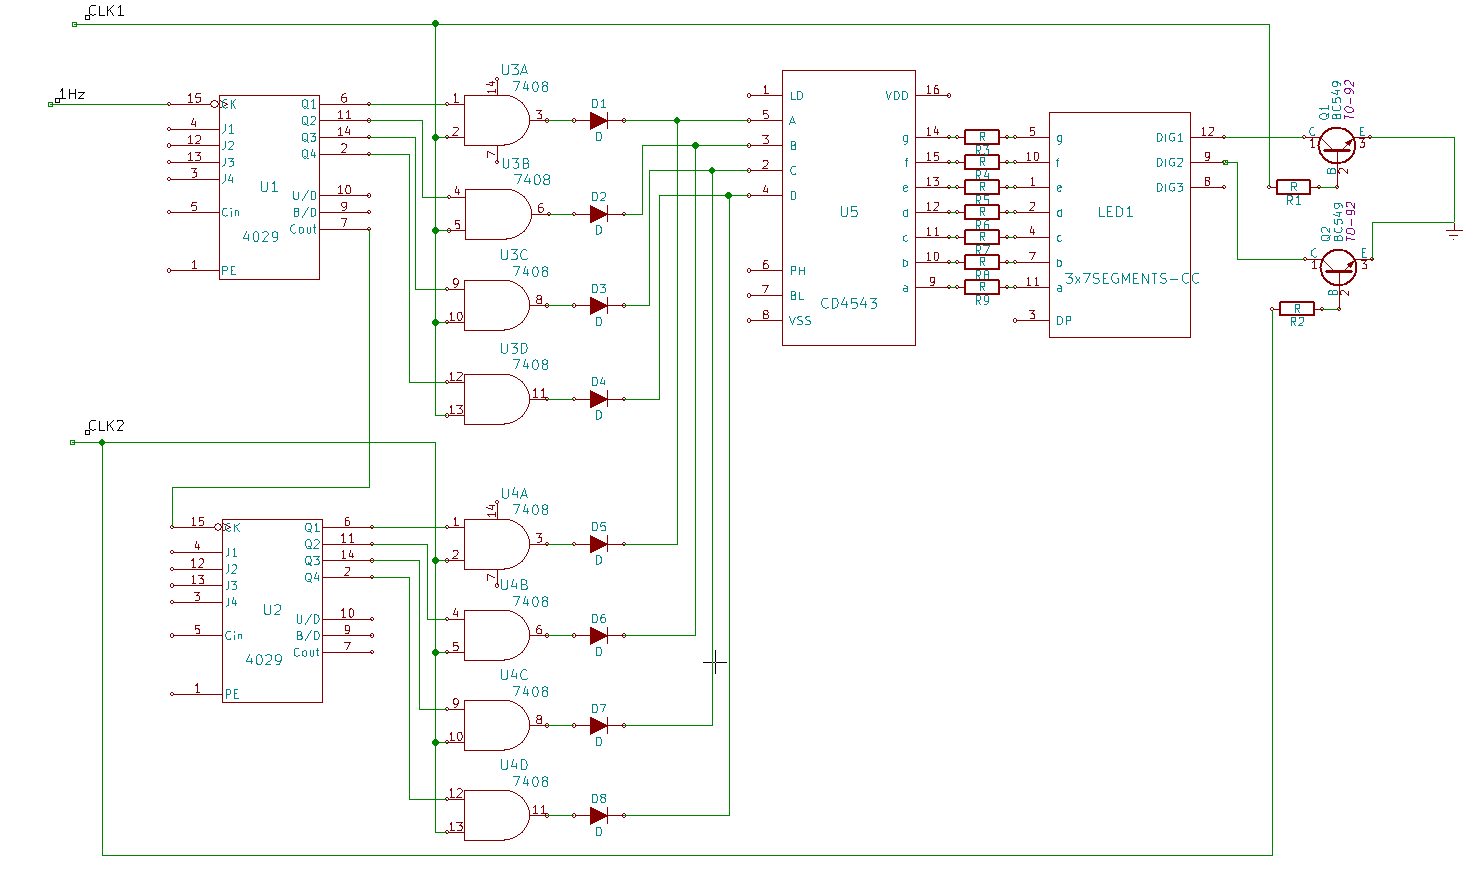
Task: Select the U4D AND gate symbol
Action: [497, 816]
